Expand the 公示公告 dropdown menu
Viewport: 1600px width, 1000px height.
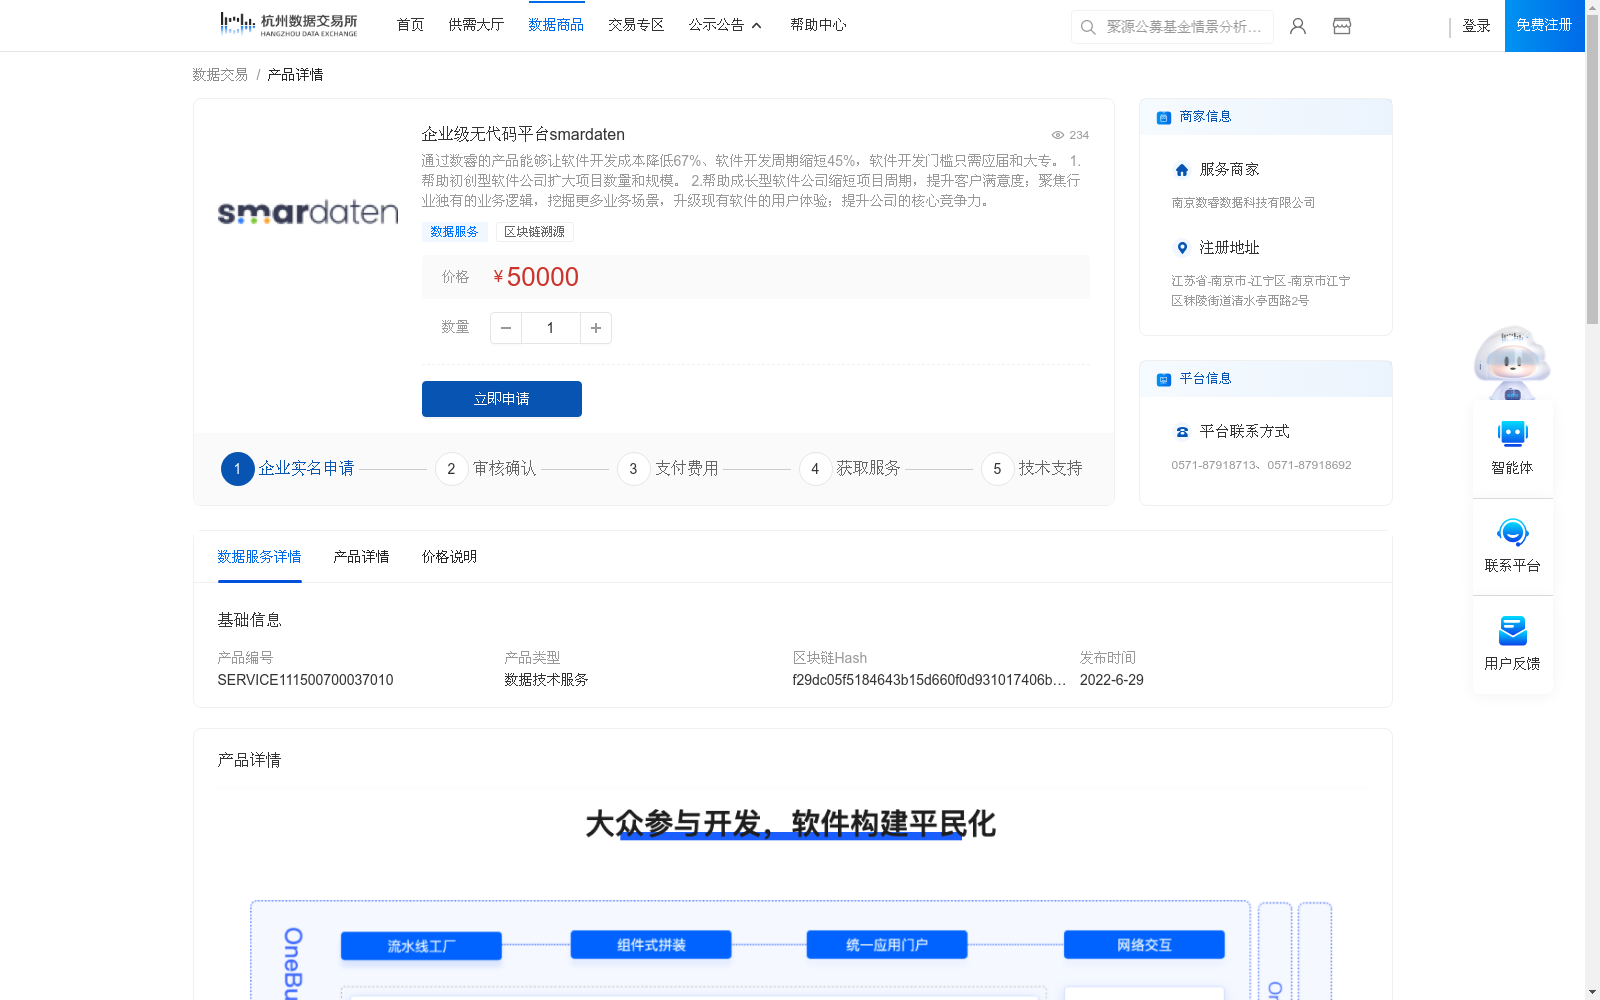pyautogui.click(x=725, y=25)
